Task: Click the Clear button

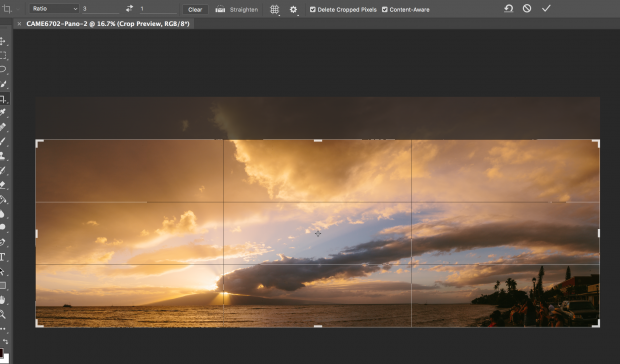Action: coord(195,9)
